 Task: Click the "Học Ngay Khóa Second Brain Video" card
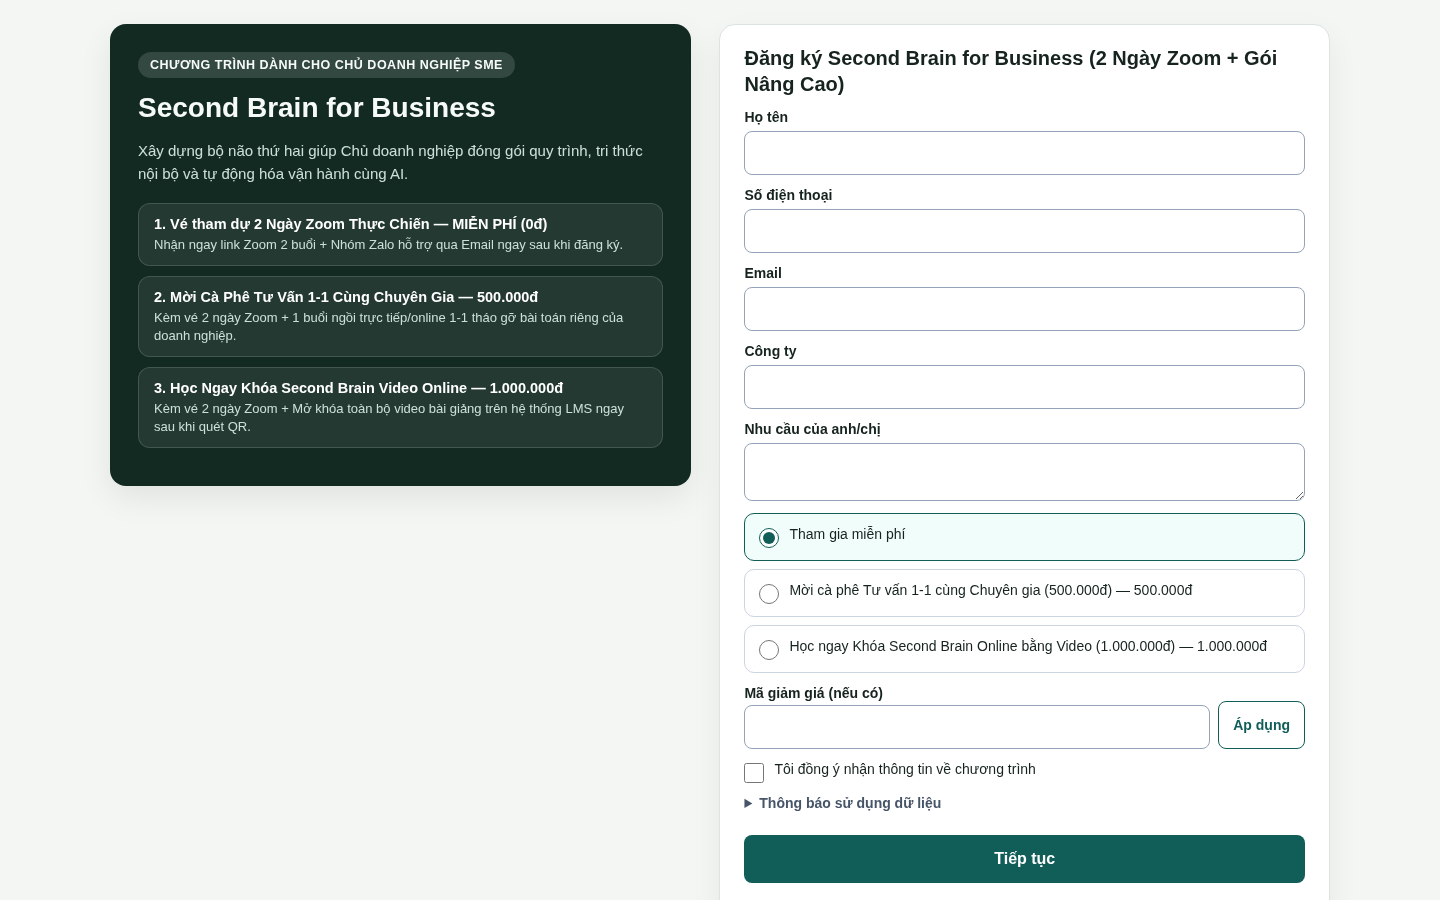(400, 407)
